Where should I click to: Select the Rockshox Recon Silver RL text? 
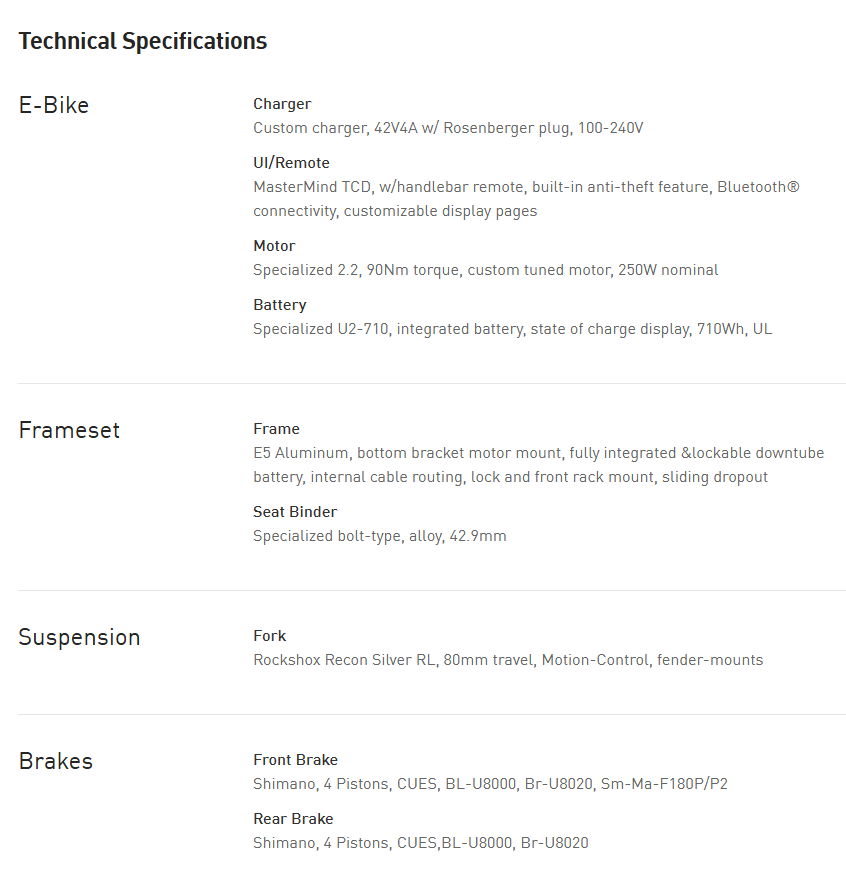pyautogui.click(x=507, y=660)
